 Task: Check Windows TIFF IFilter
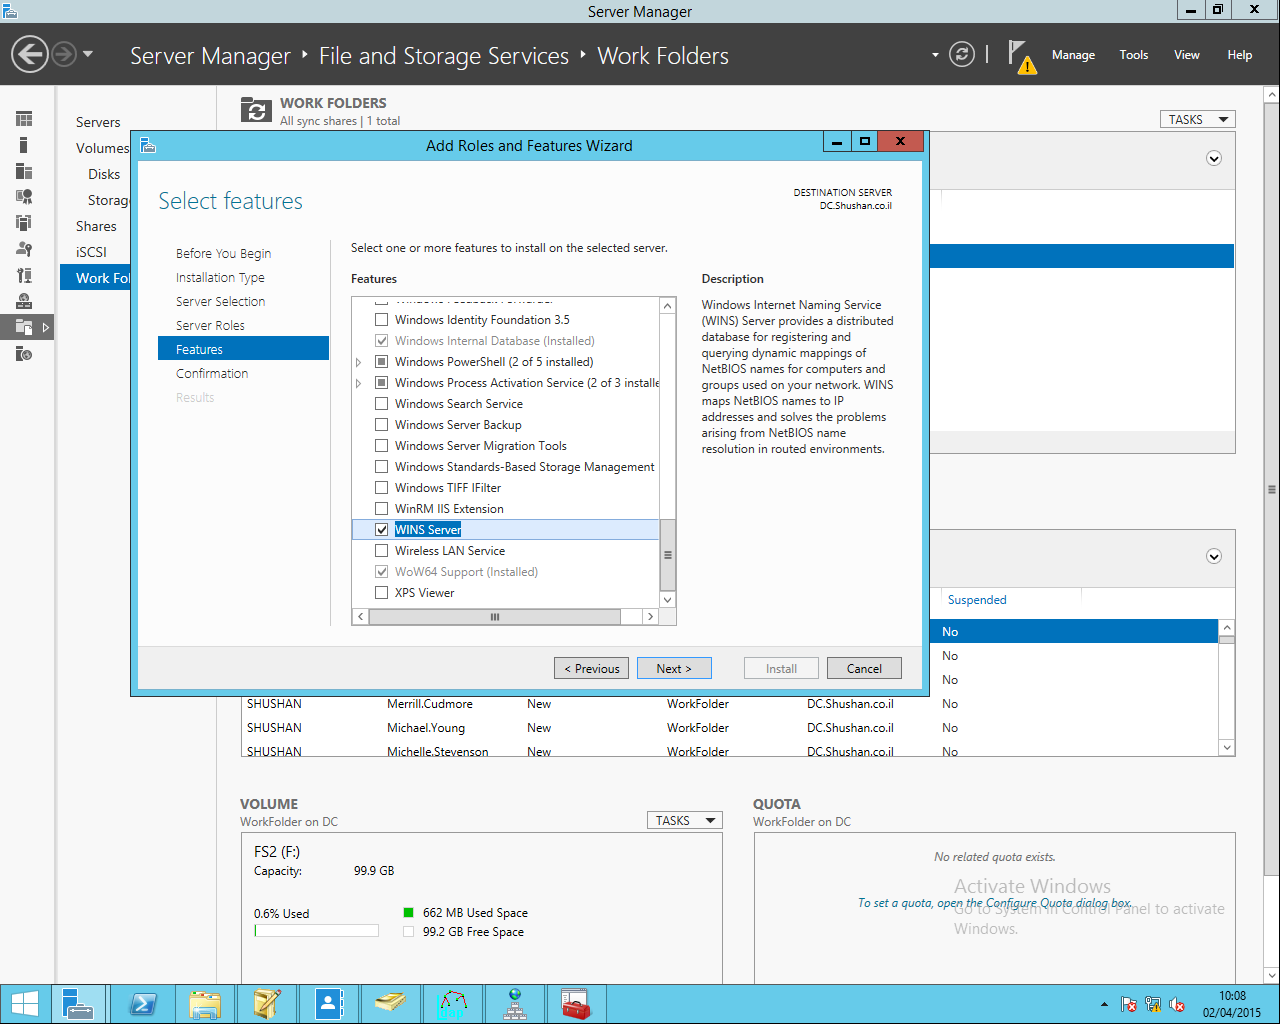[381, 488]
